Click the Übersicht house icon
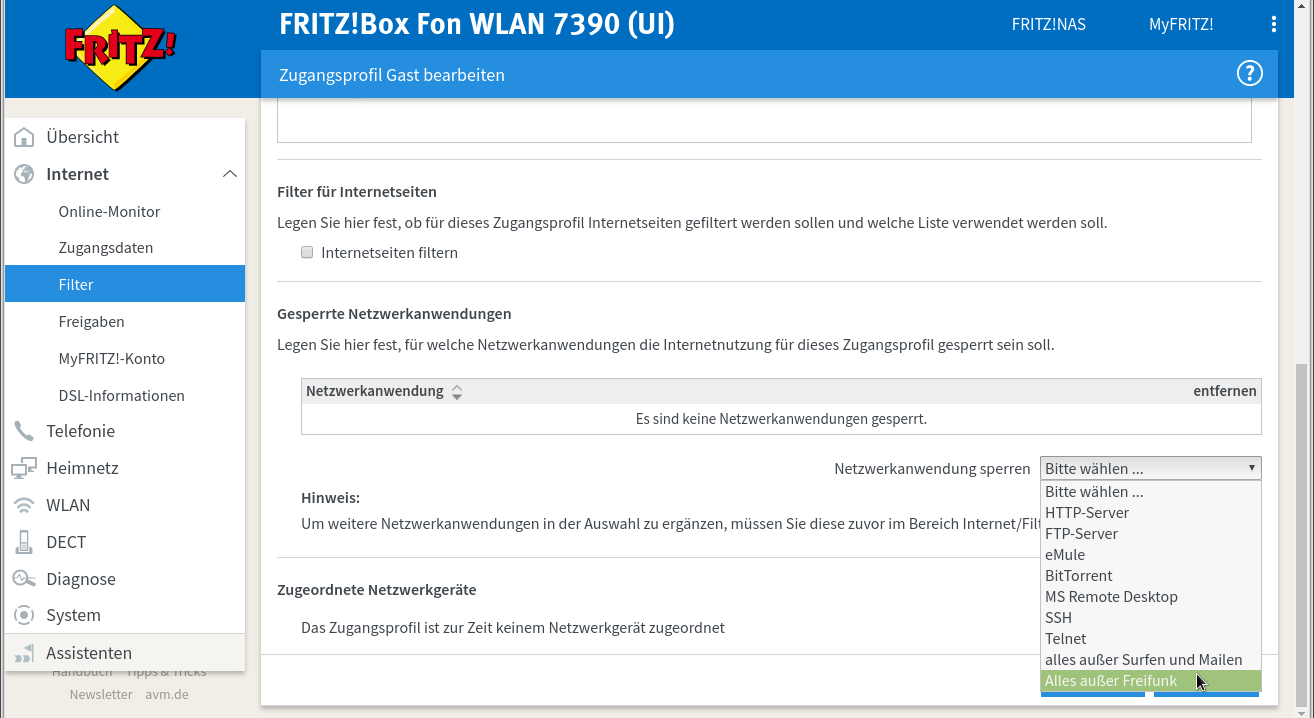The width and height of the screenshot is (1314, 718). tap(24, 137)
